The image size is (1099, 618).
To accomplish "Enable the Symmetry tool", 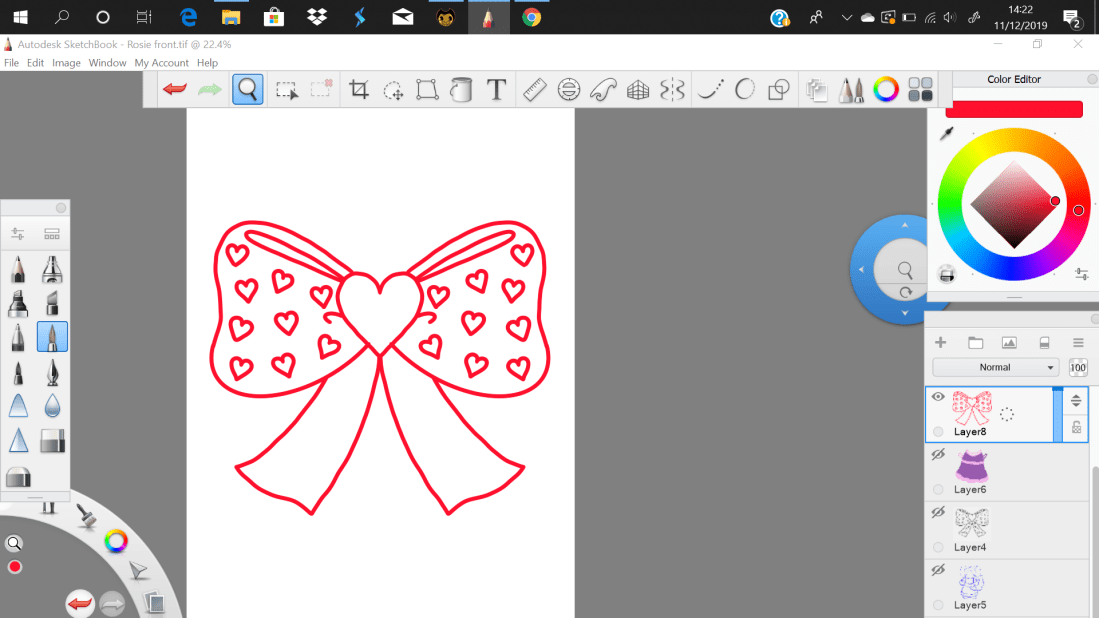I will click(673, 90).
